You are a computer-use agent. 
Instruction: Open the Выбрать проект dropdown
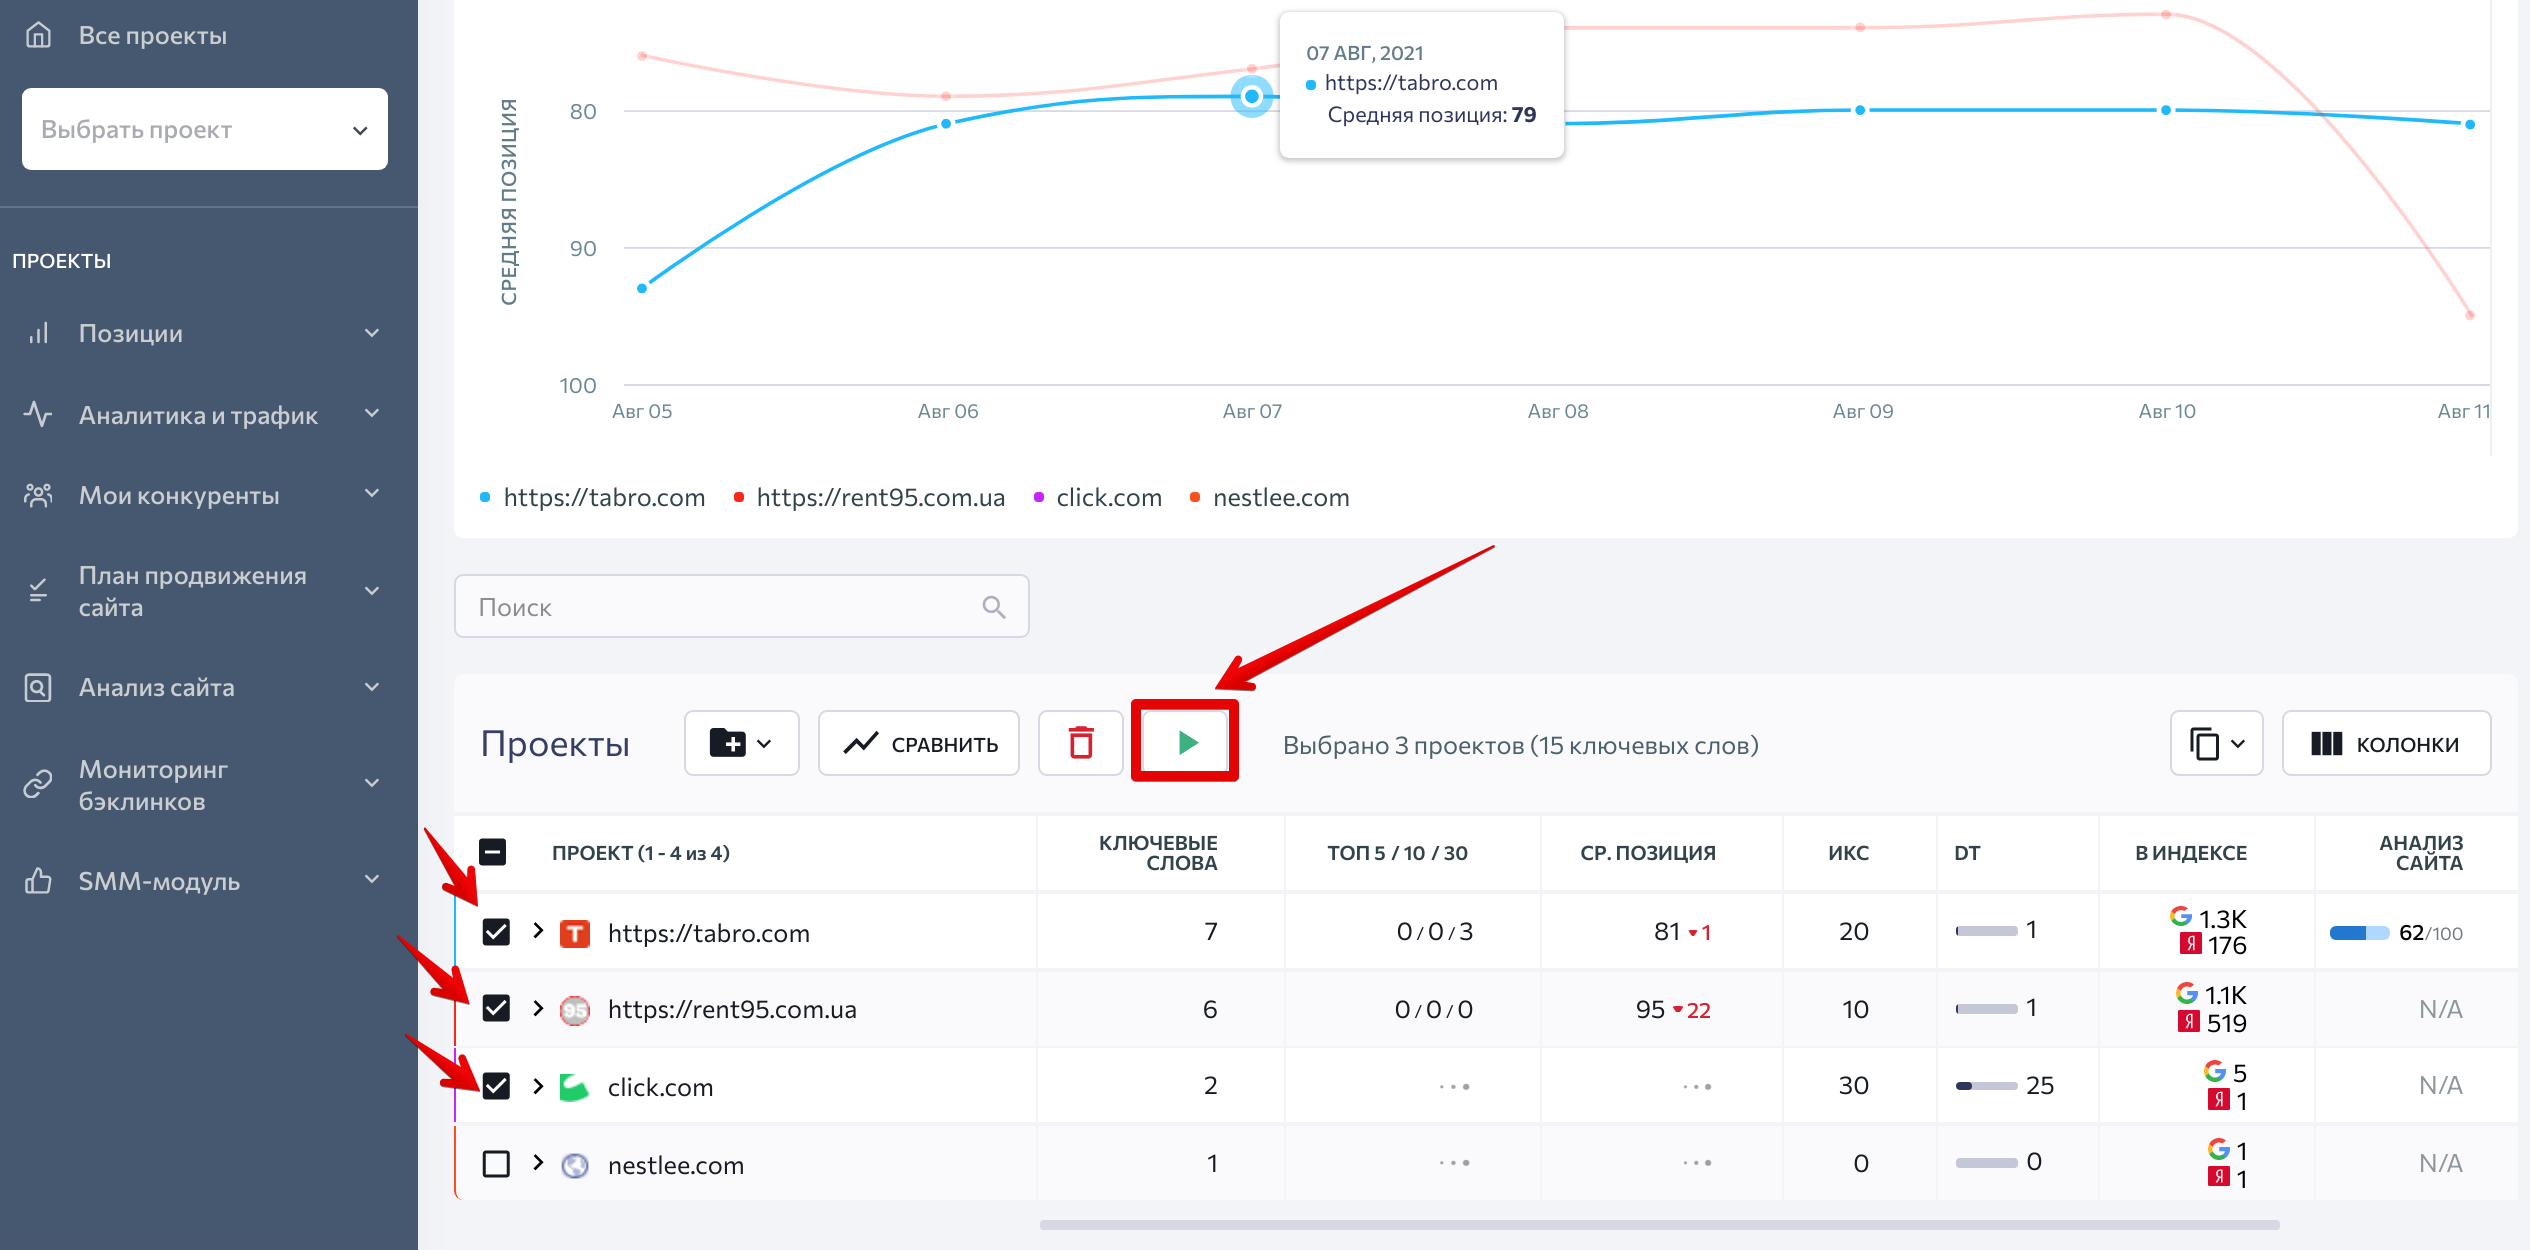[205, 129]
